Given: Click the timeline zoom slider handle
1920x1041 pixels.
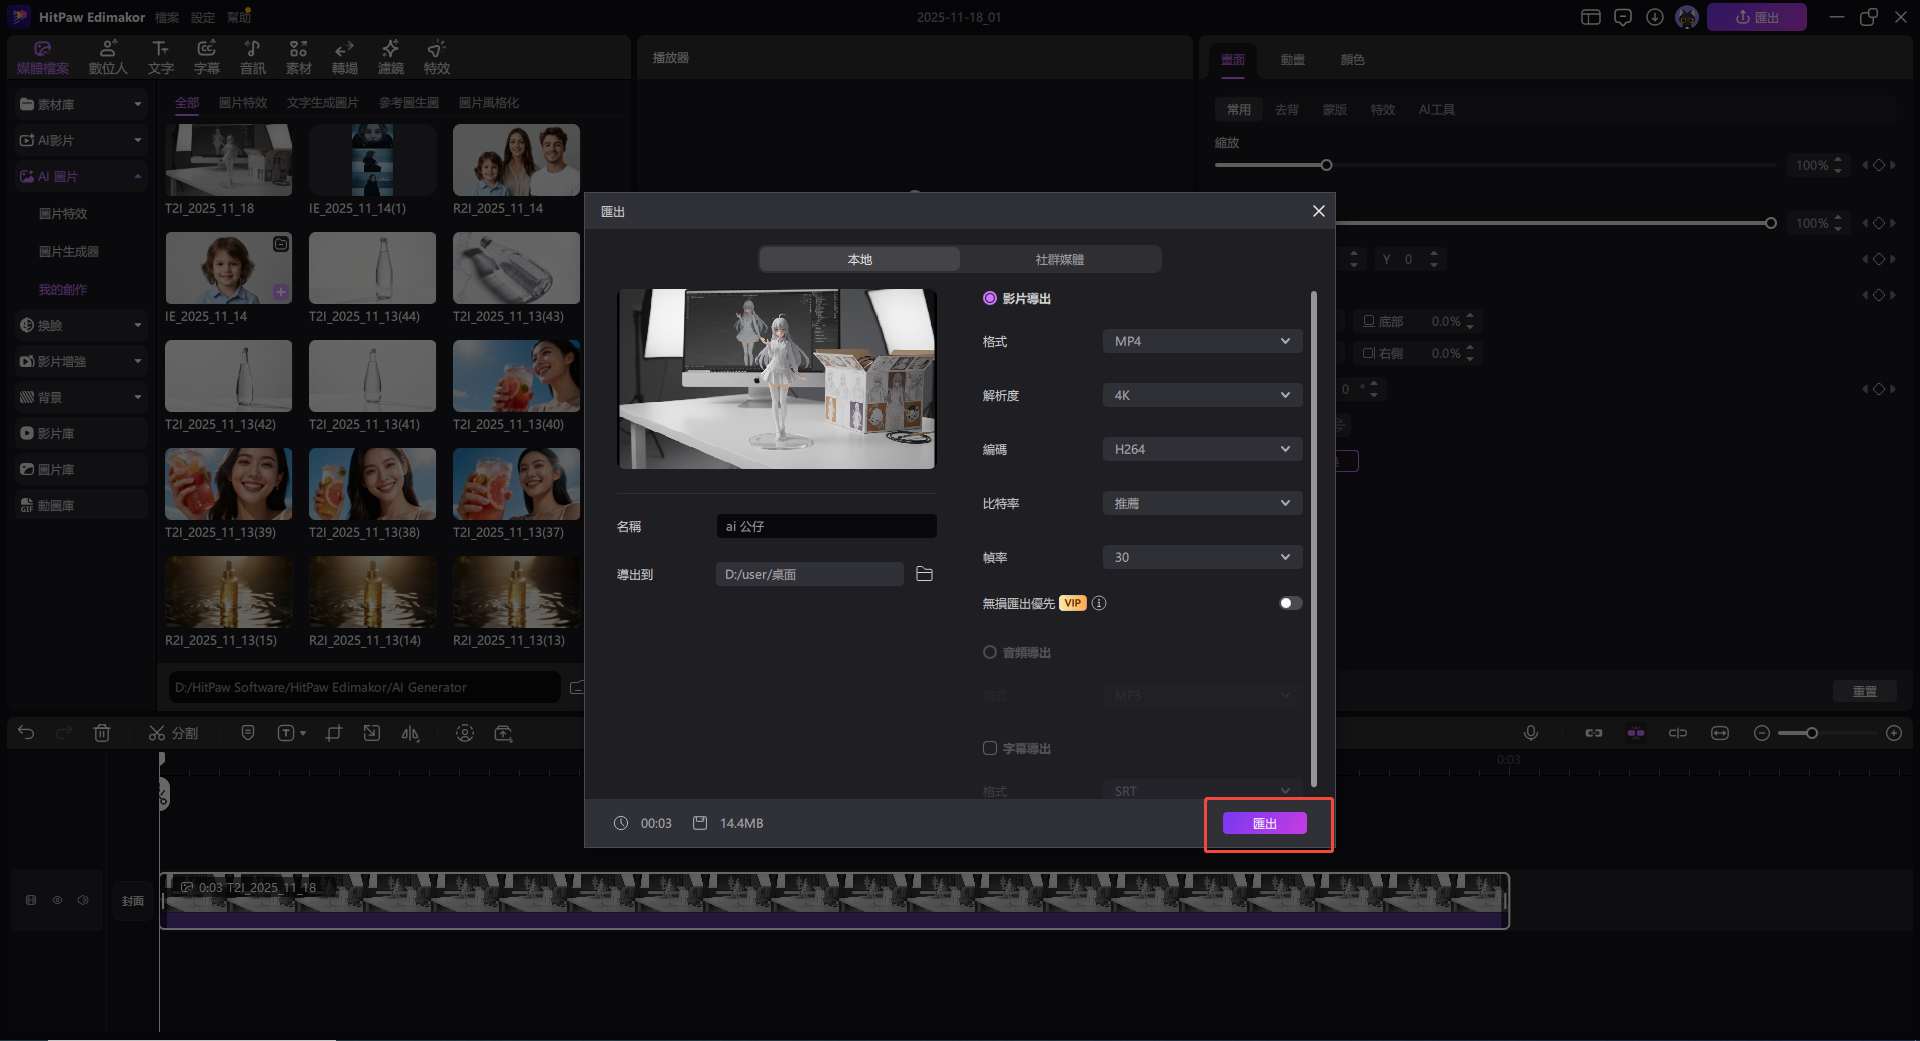Looking at the screenshot, I should pyautogui.click(x=1811, y=733).
